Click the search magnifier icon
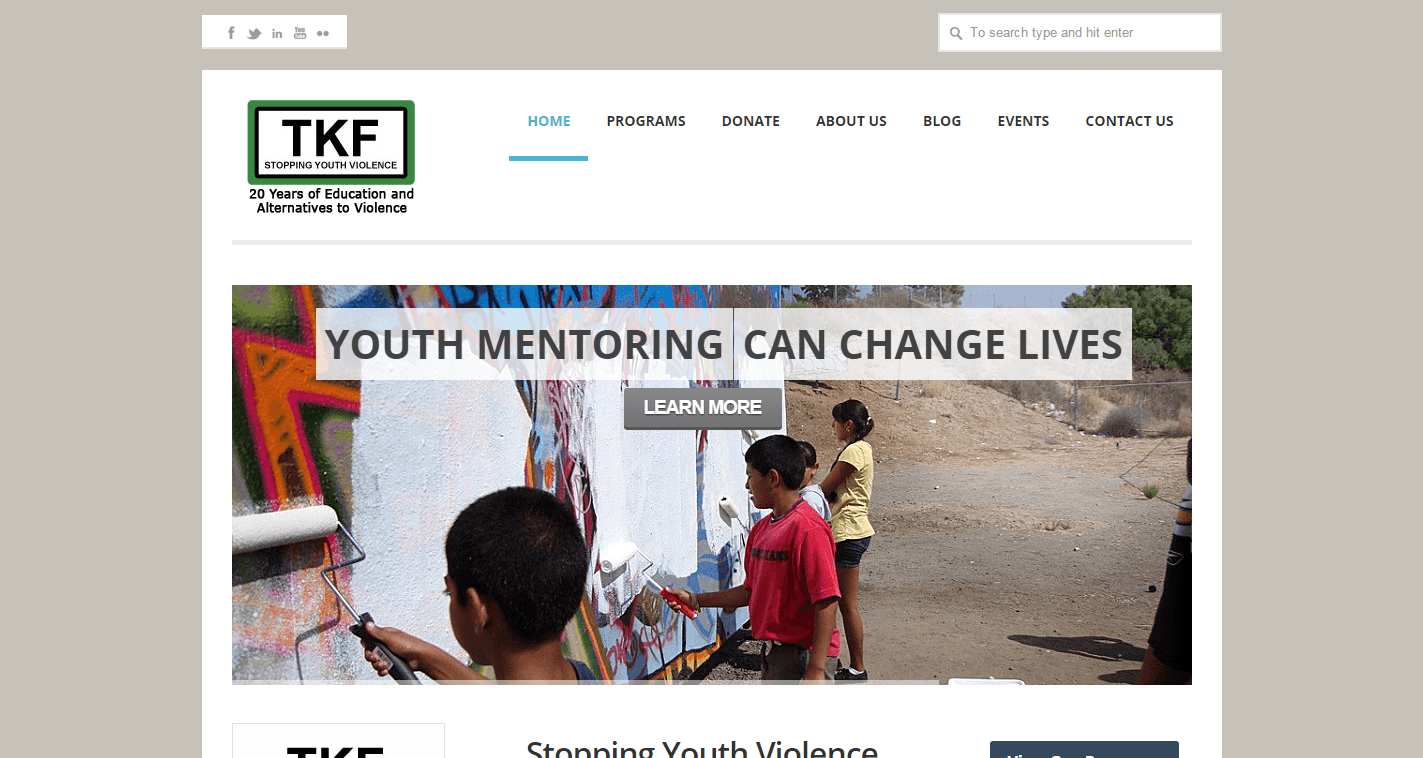The height and width of the screenshot is (758, 1423). (x=956, y=33)
